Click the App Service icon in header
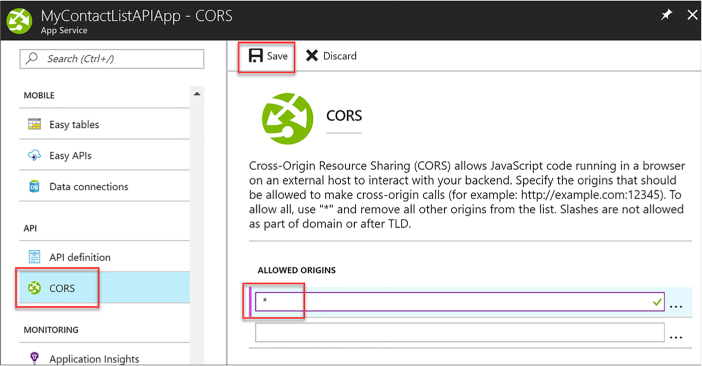 19,21
